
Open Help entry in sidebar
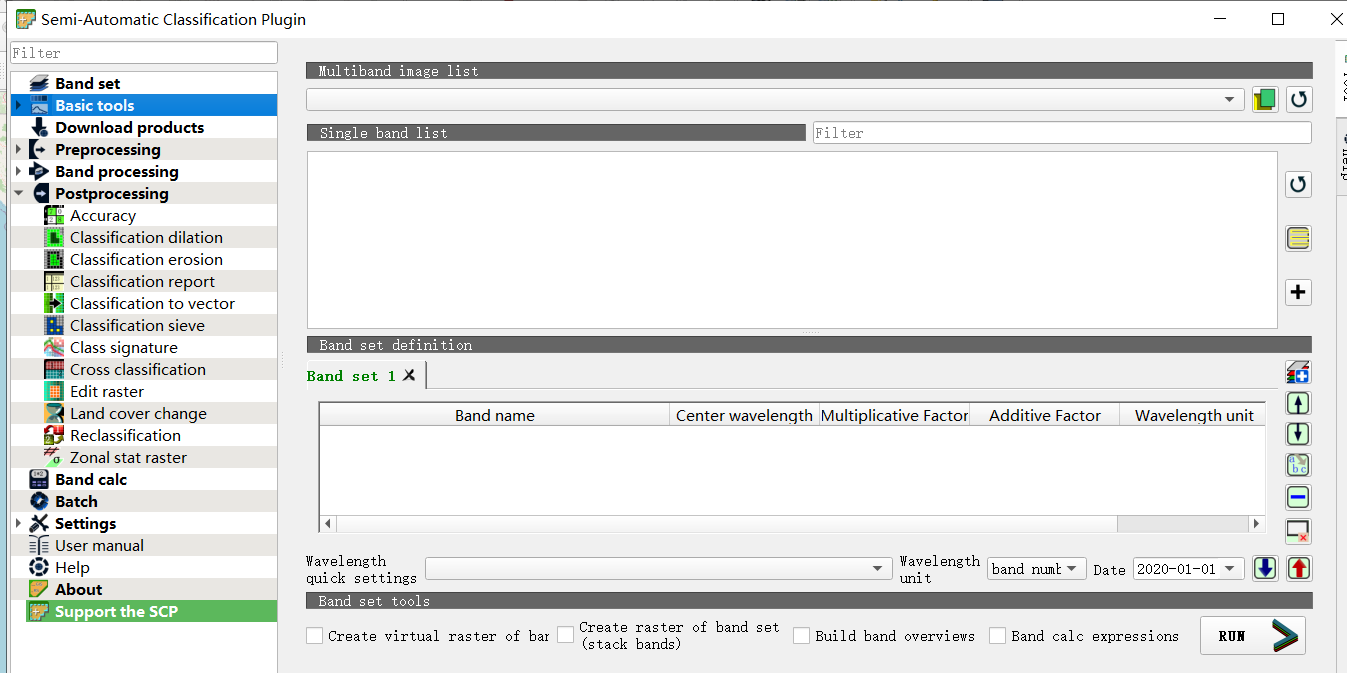tap(72, 567)
